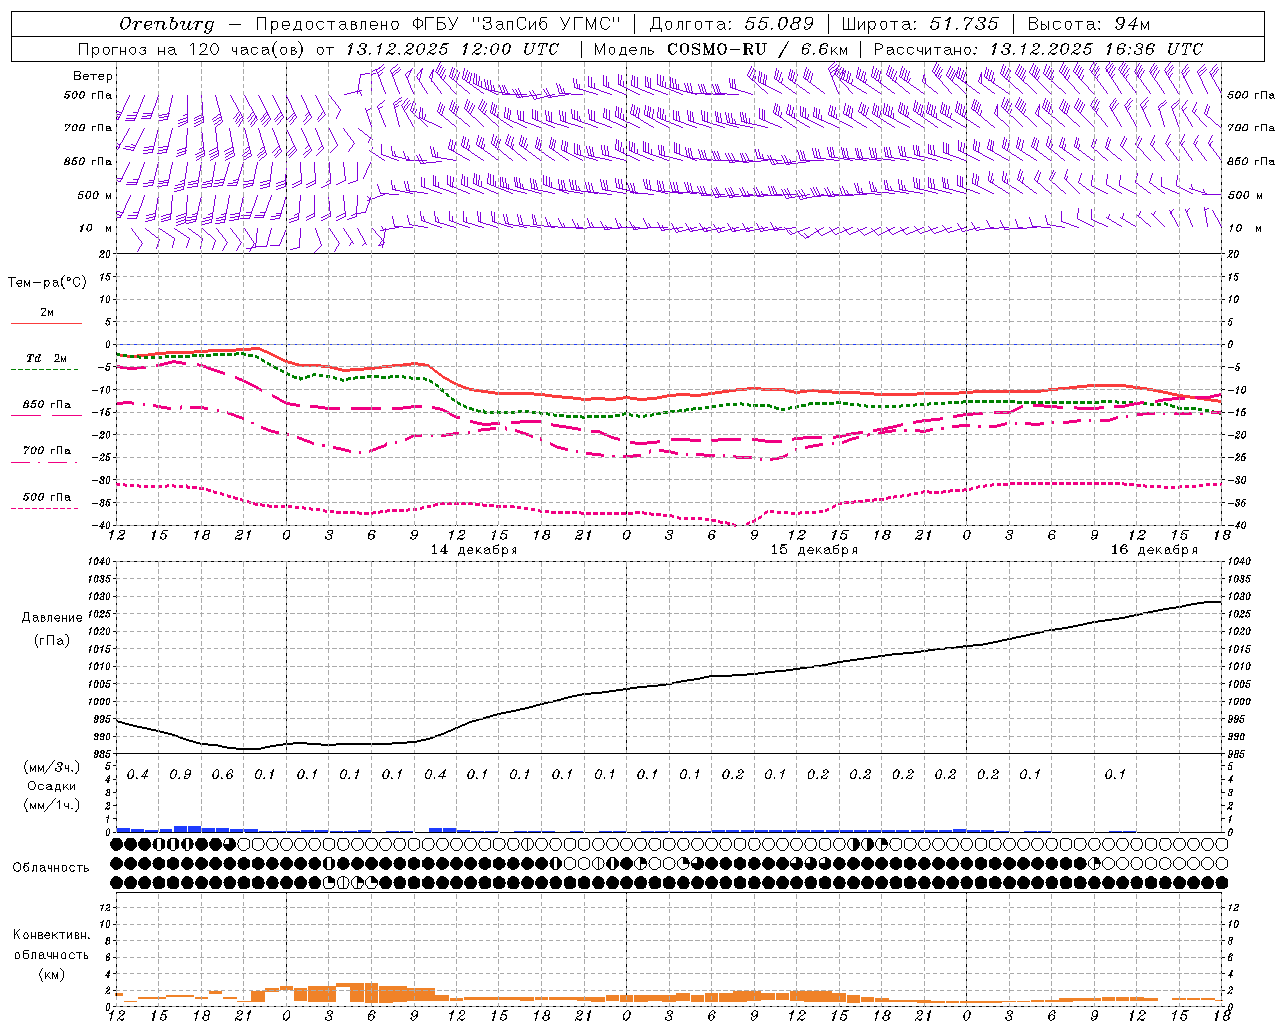Viewport: 1280px width, 1024px height.
Task: Click the "16 декабря" date label
Action: 1154,550
